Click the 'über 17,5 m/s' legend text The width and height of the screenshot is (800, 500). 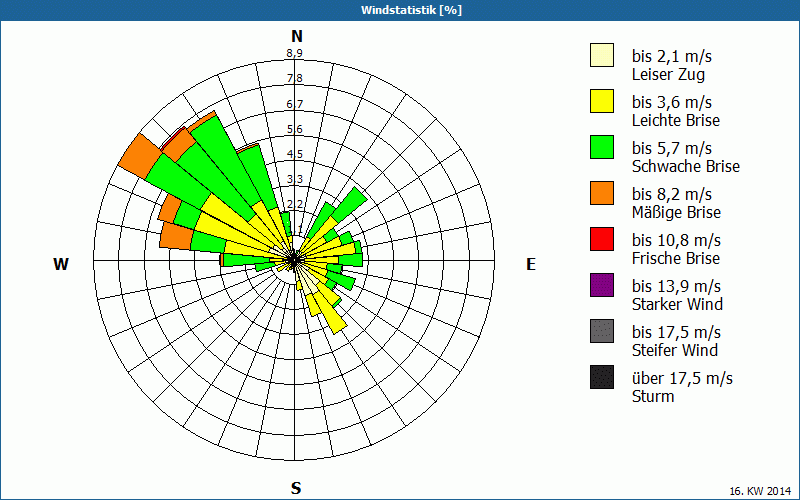point(682,378)
